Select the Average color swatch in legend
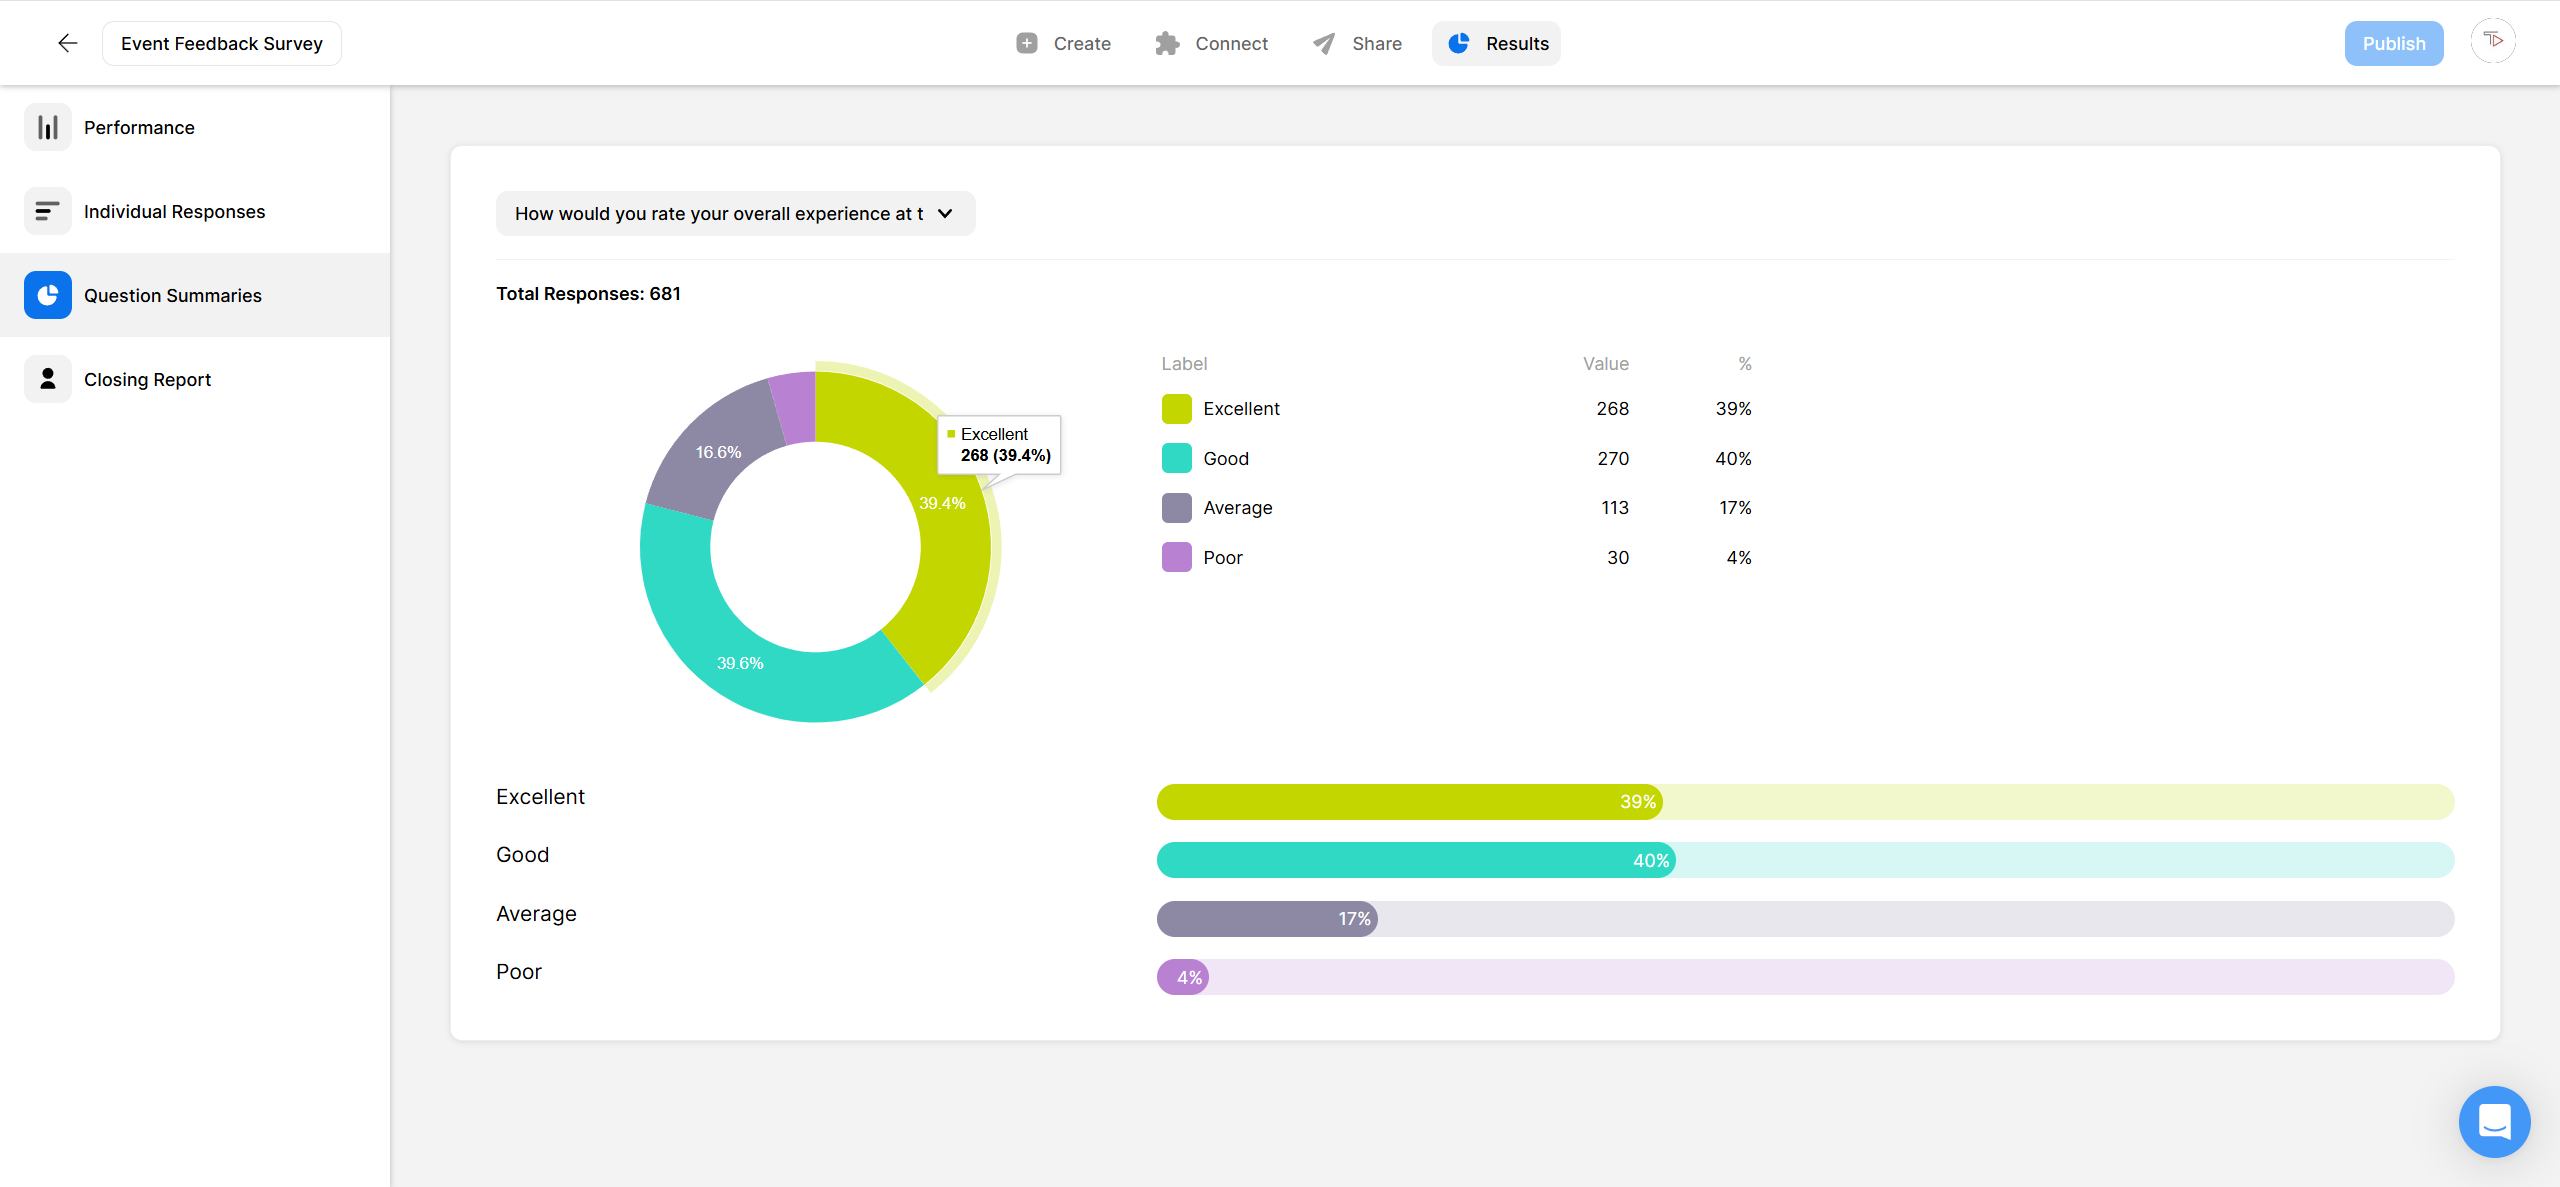Screen dimensions: 2560x1187 click(x=1175, y=507)
